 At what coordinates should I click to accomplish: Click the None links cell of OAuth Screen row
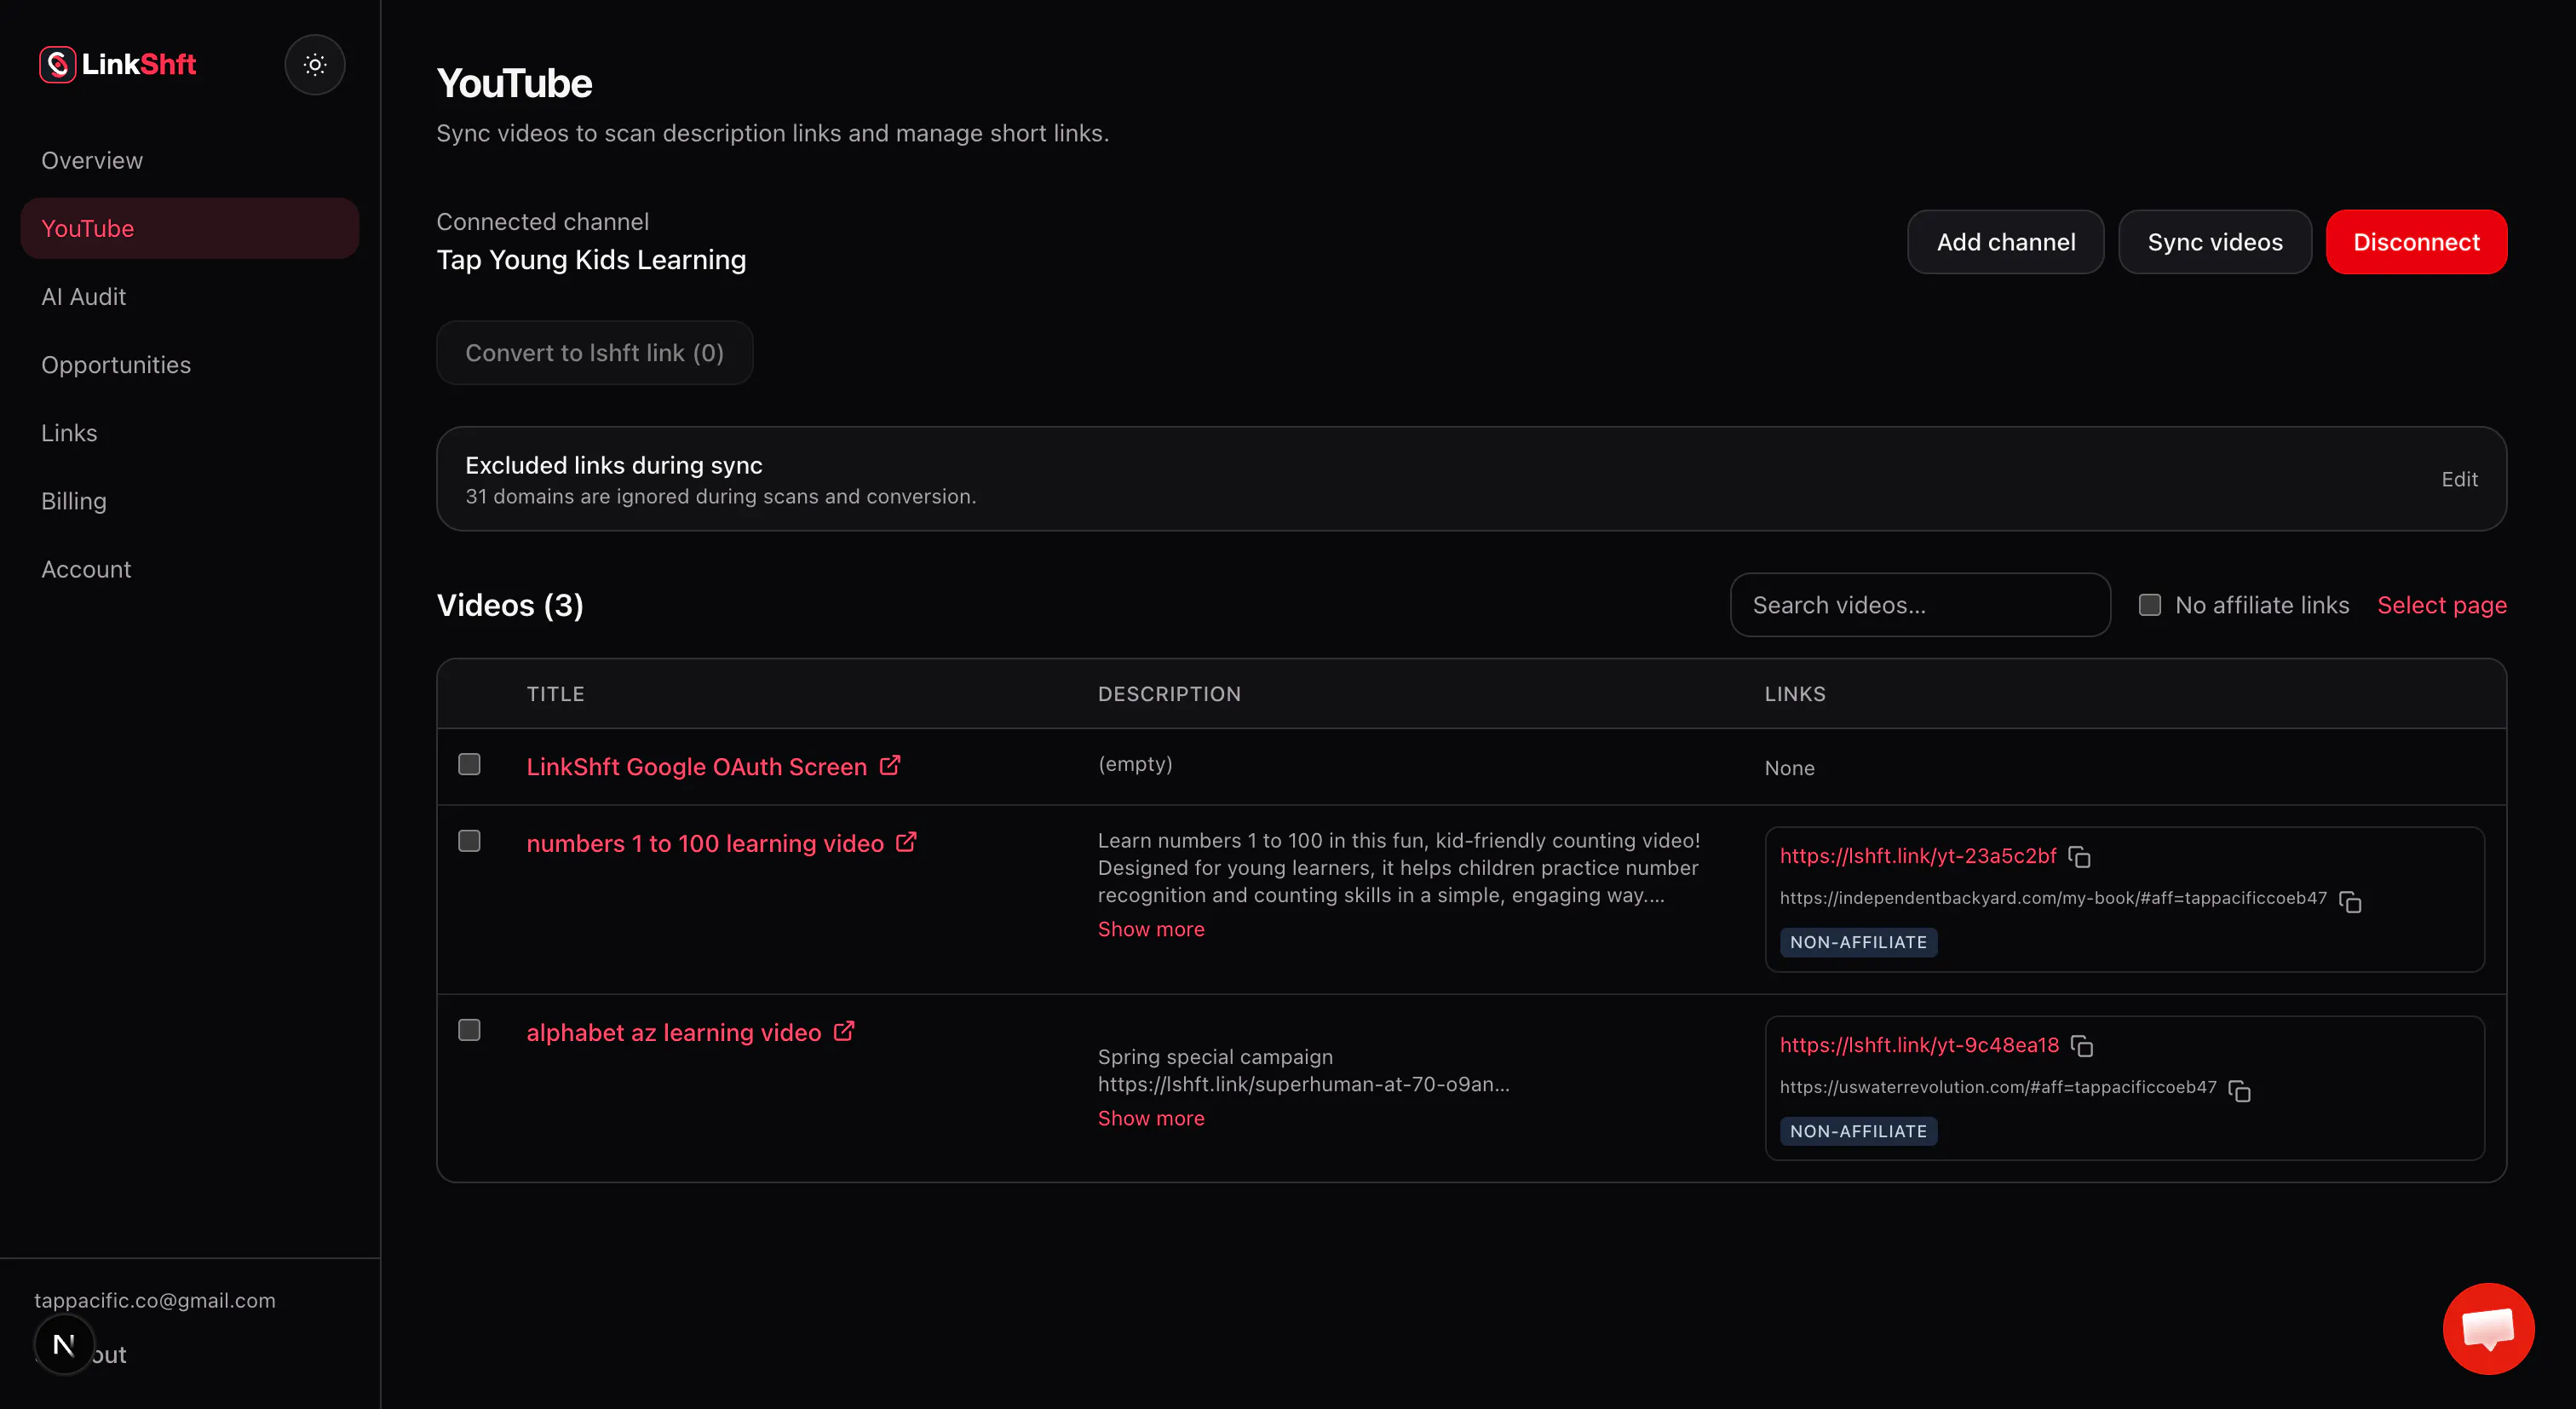pos(1789,768)
